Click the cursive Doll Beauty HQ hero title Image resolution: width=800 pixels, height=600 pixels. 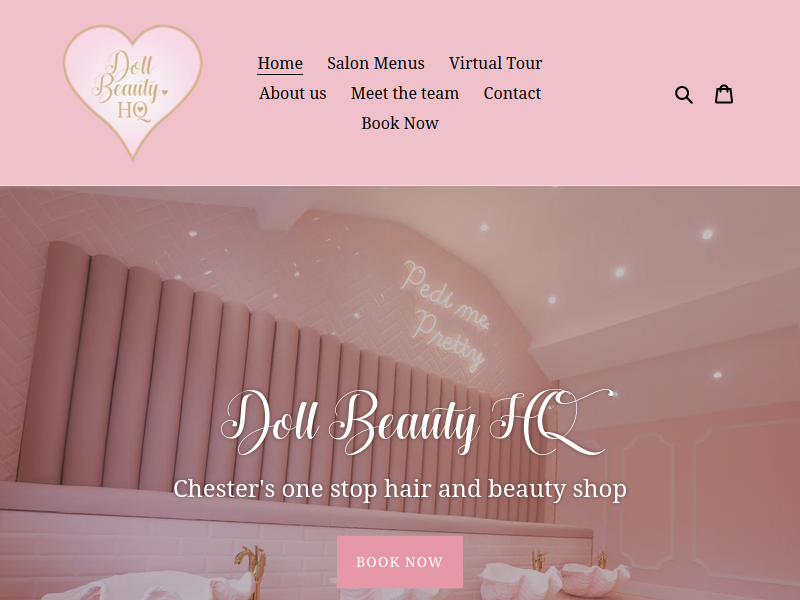[417, 422]
